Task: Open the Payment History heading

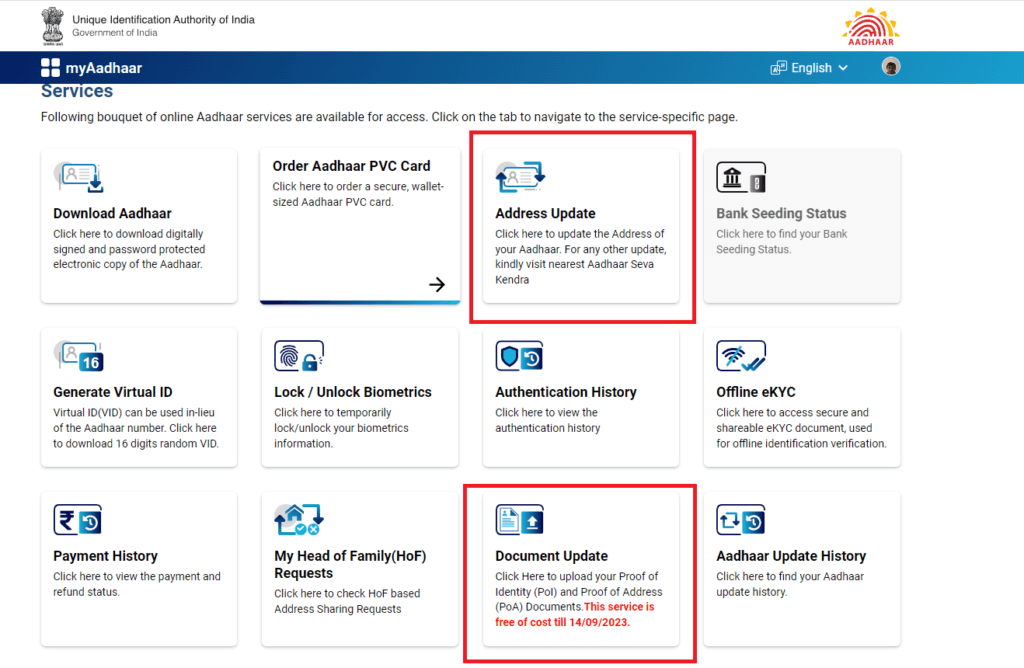Action: [x=105, y=556]
